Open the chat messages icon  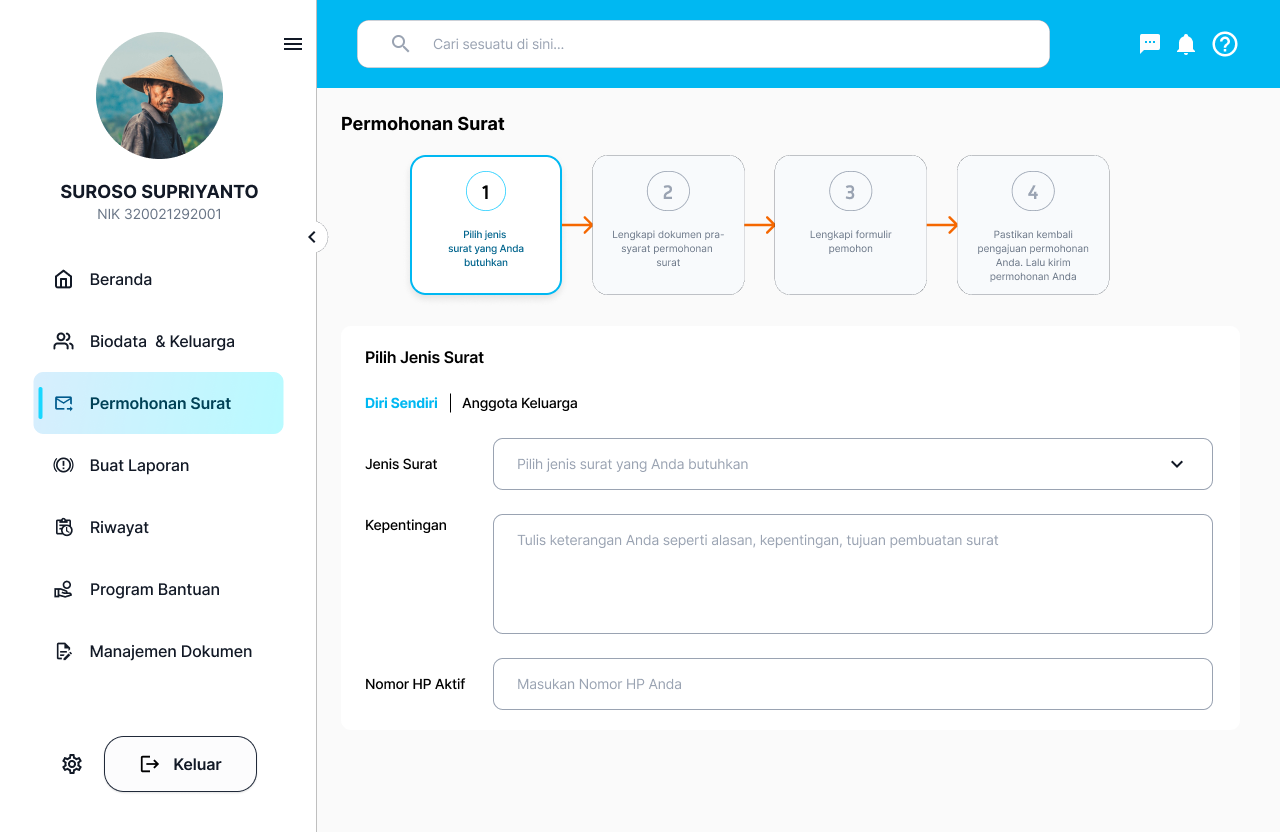[1149, 44]
